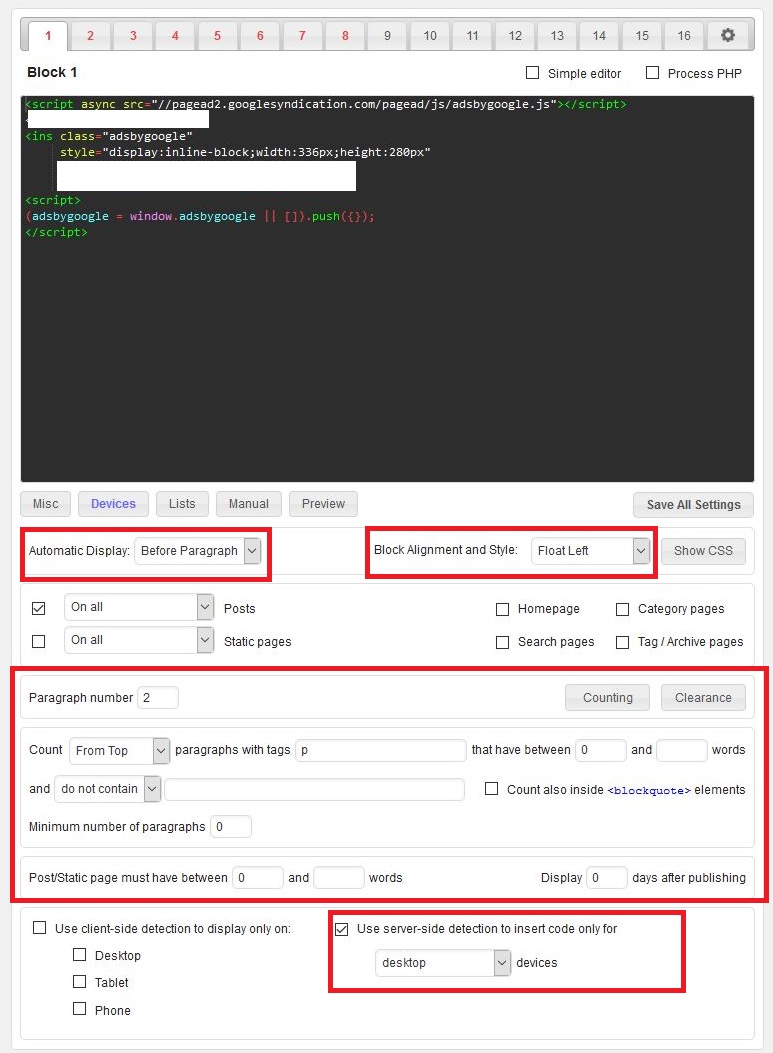Image resolution: width=773 pixels, height=1053 pixels.
Task: Click the Paragraph number input field
Action: [158, 698]
